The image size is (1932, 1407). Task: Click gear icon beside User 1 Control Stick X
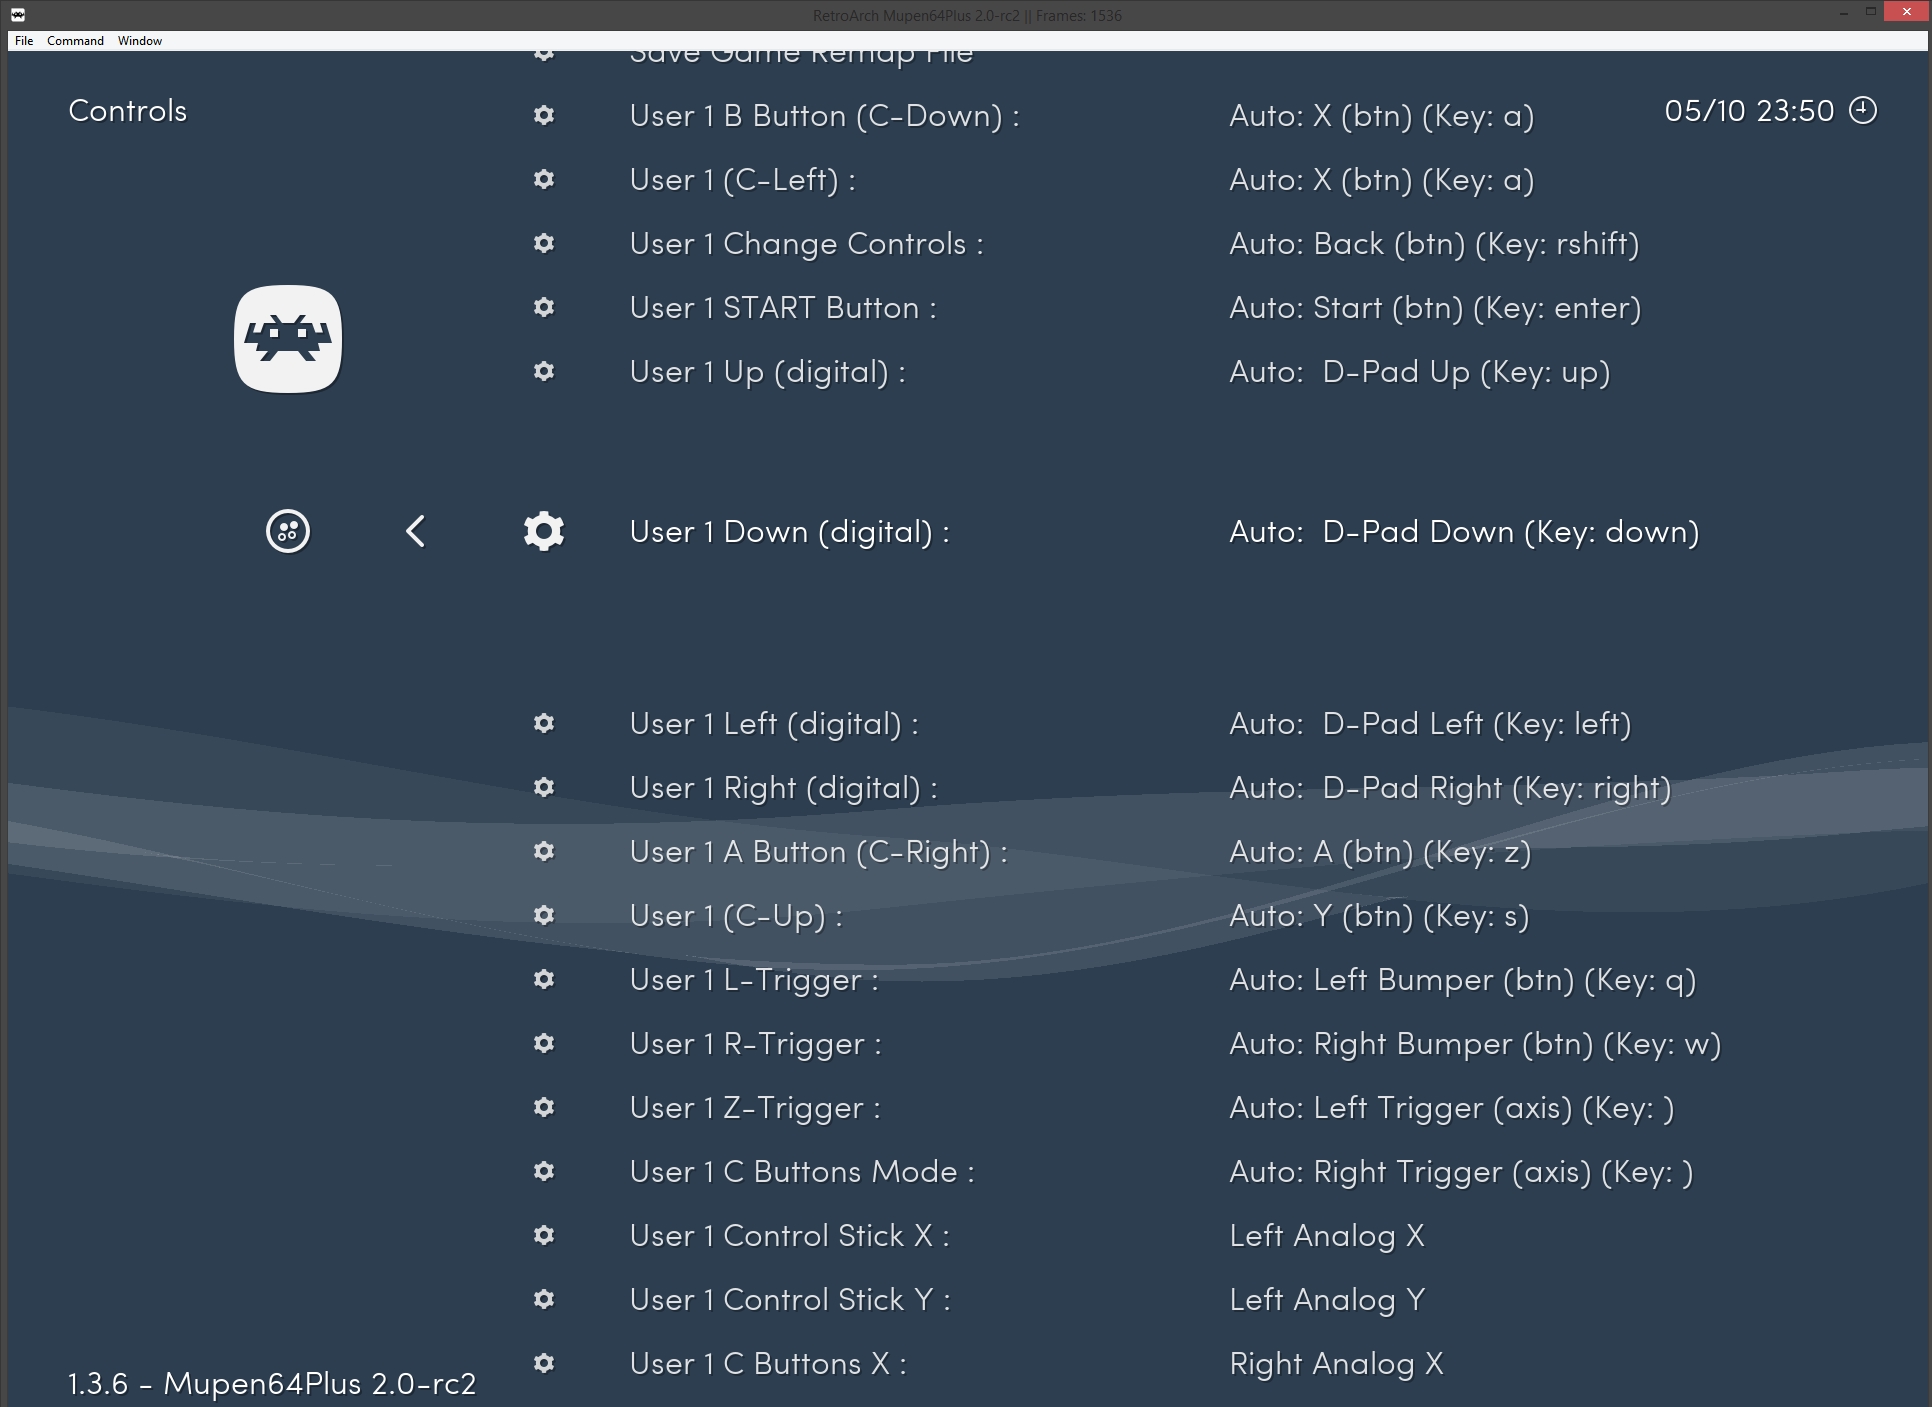[544, 1235]
